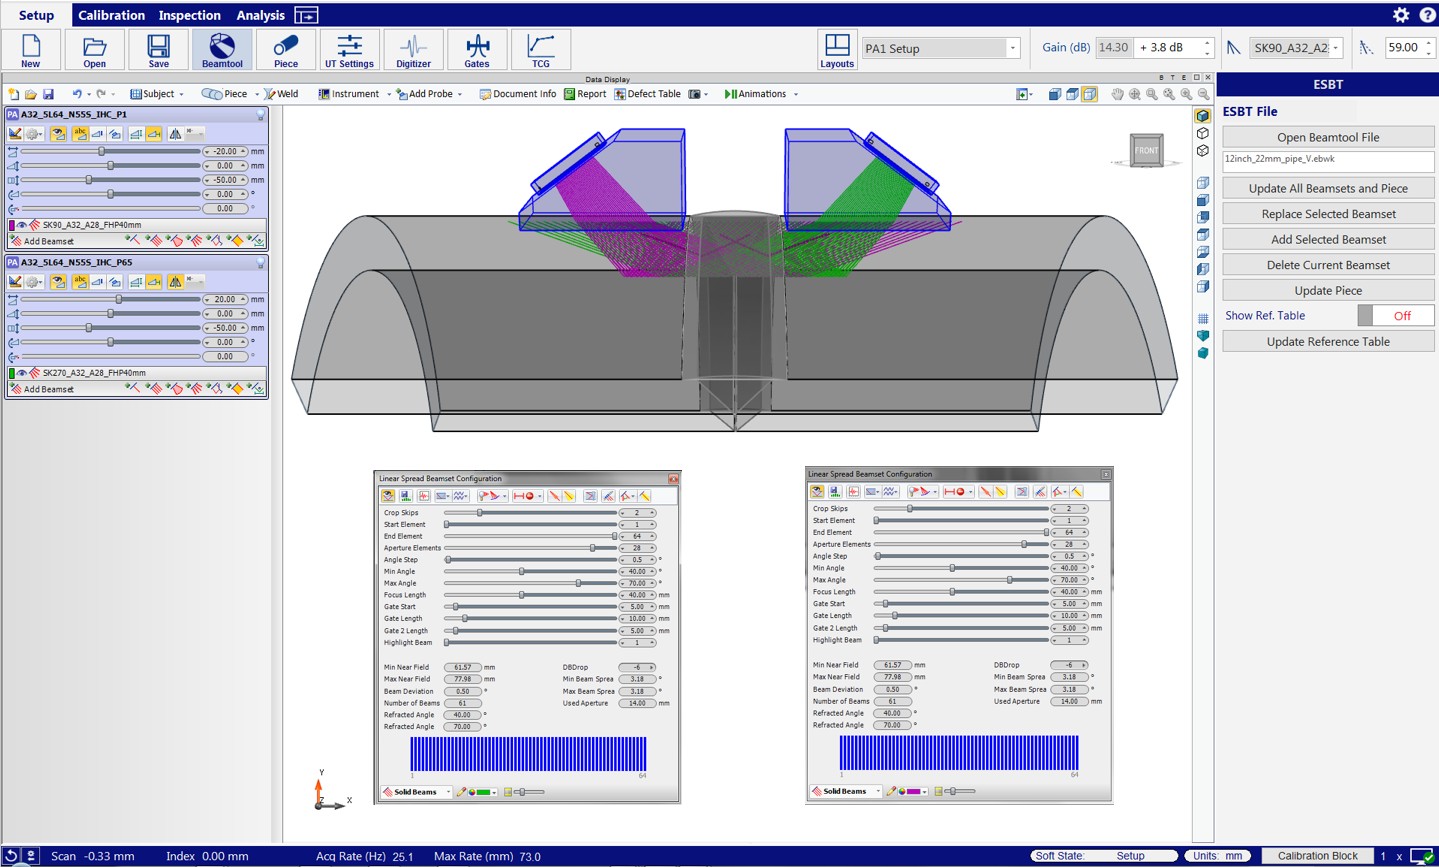Click the Piece icon in the ribbon
1439x867 pixels.
(x=286, y=50)
